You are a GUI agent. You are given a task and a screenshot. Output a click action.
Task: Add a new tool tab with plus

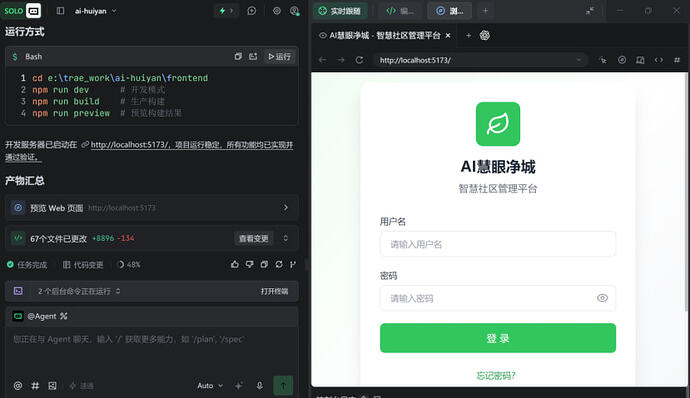(485, 11)
